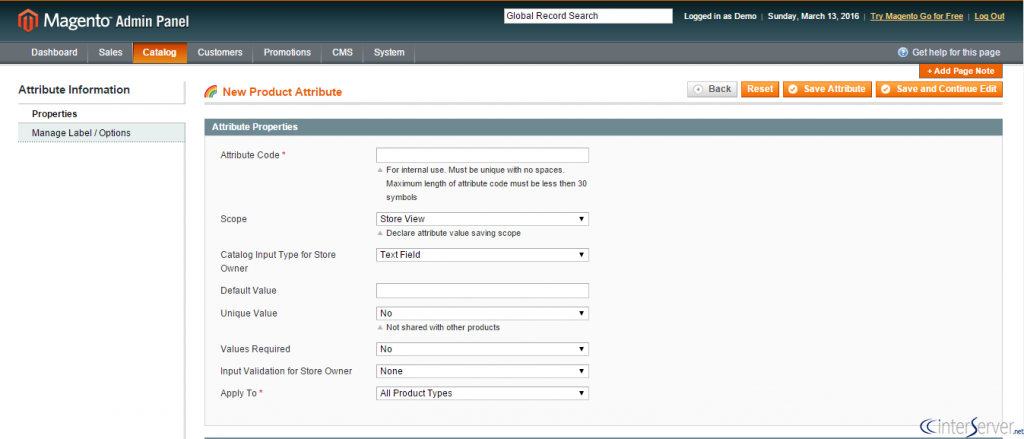1024x439 pixels.
Task: Click the Reset button
Action: 760,89
